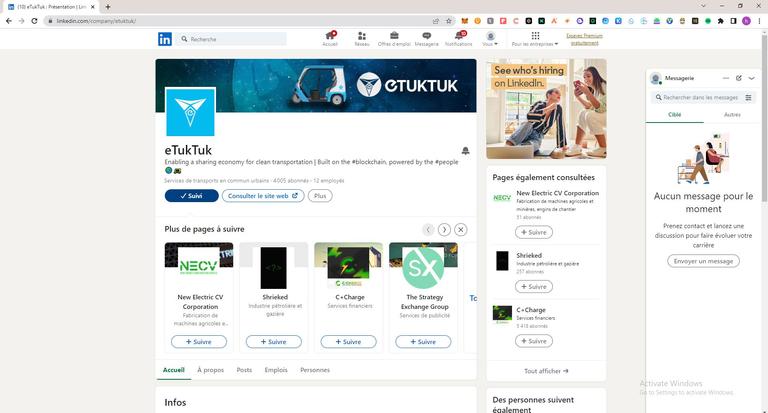The width and height of the screenshot is (768, 413).
Task: Open a new browser tab
Action: tap(108, 7)
